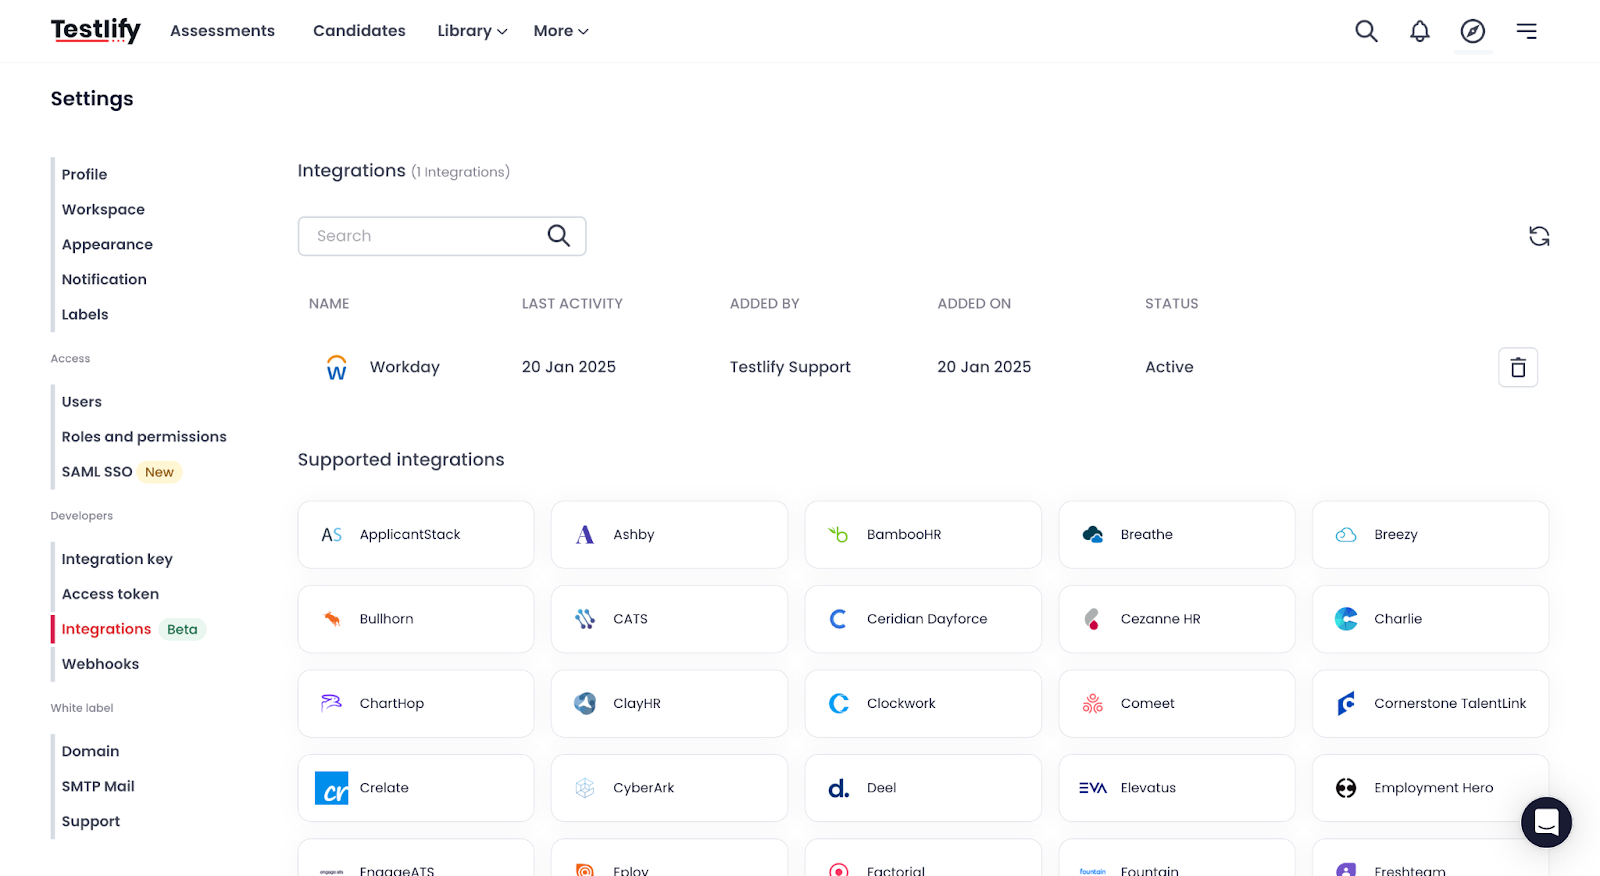Open Profile settings
The width and height of the screenshot is (1600, 876).
click(84, 174)
